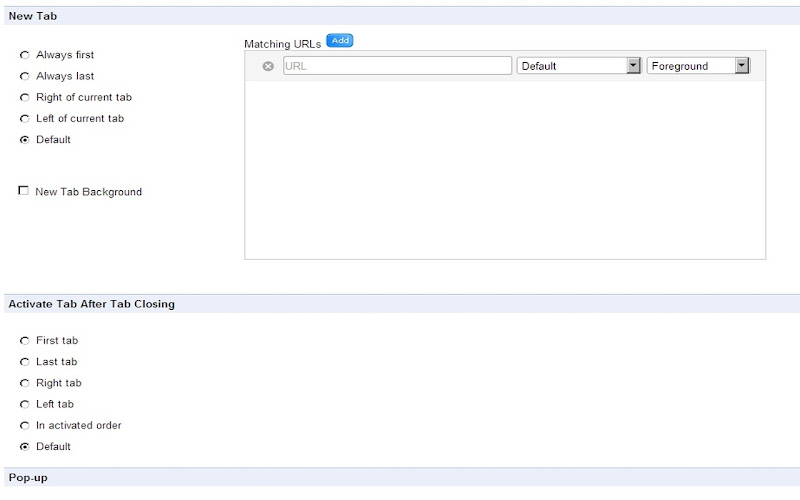Select the Always first radio option
The width and height of the screenshot is (800, 500).
click(24, 55)
